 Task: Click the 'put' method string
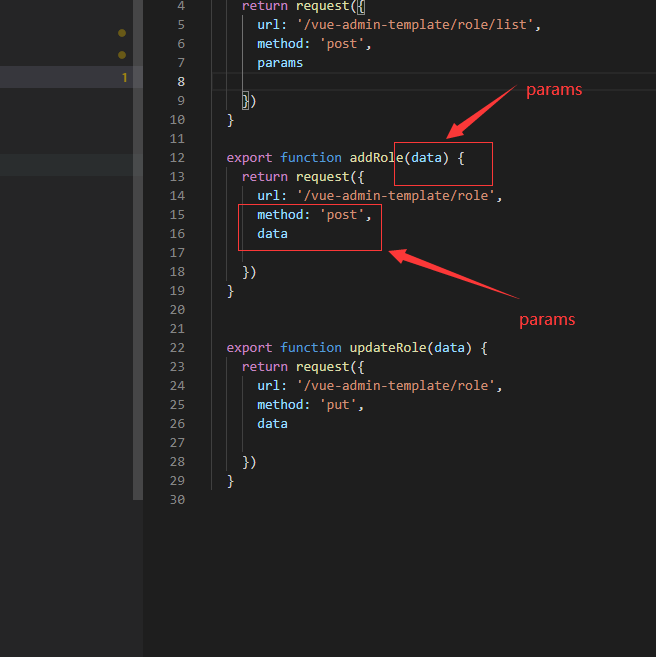click(338, 405)
